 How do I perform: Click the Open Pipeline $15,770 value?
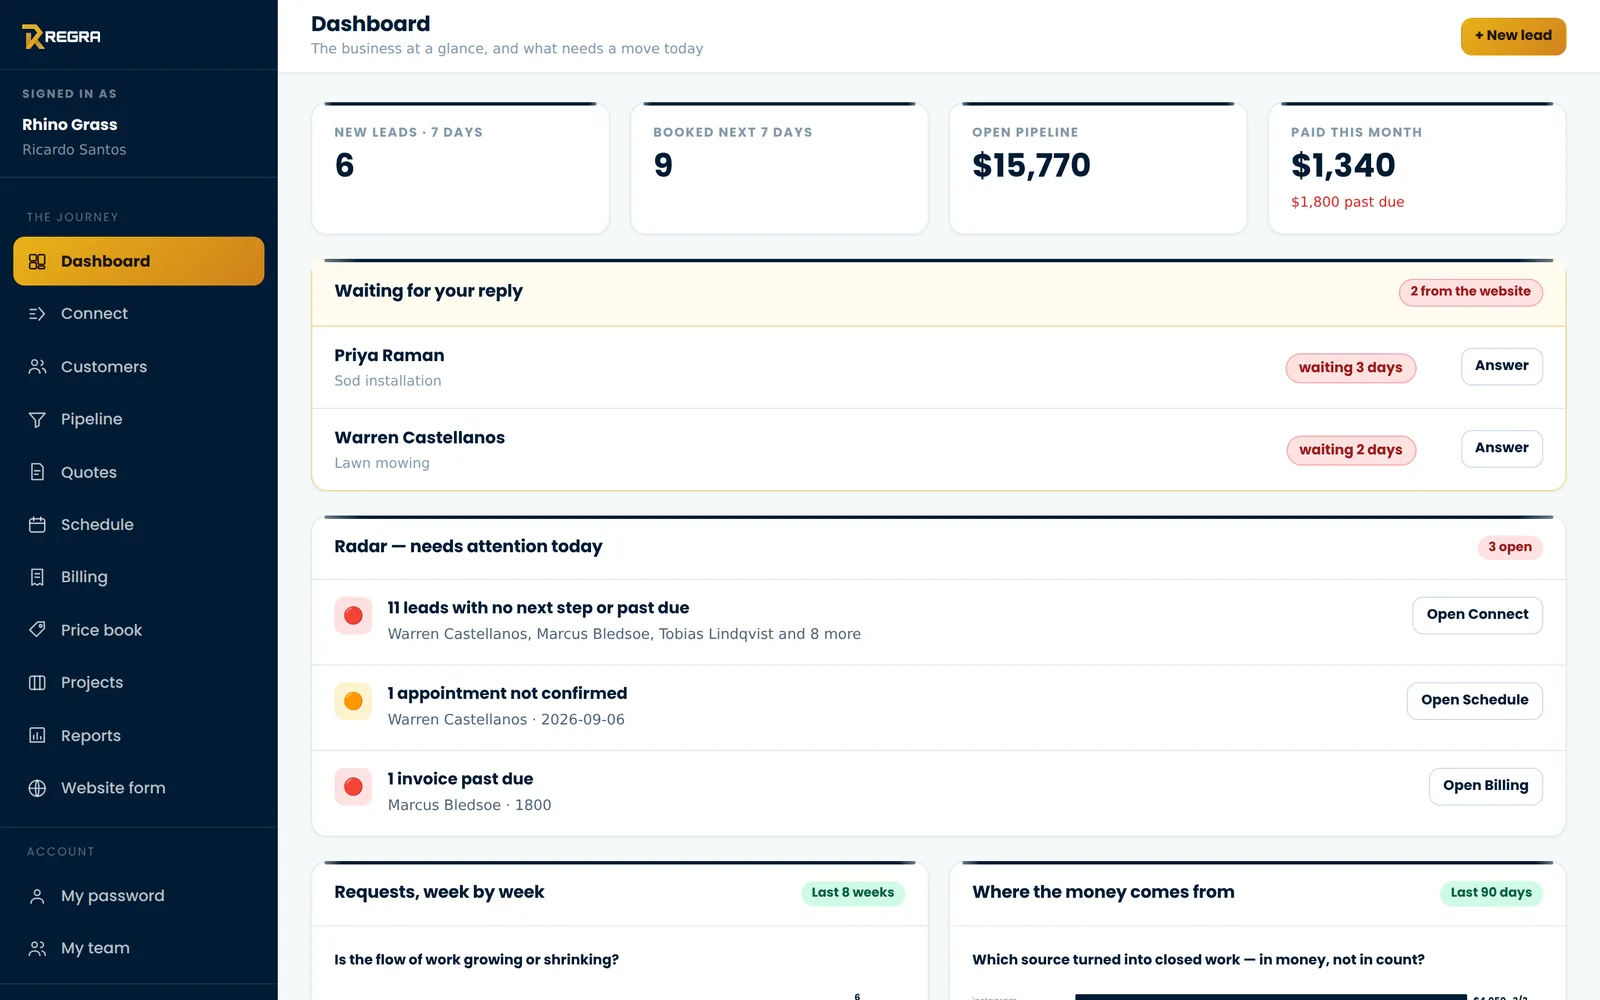pyautogui.click(x=1031, y=165)
